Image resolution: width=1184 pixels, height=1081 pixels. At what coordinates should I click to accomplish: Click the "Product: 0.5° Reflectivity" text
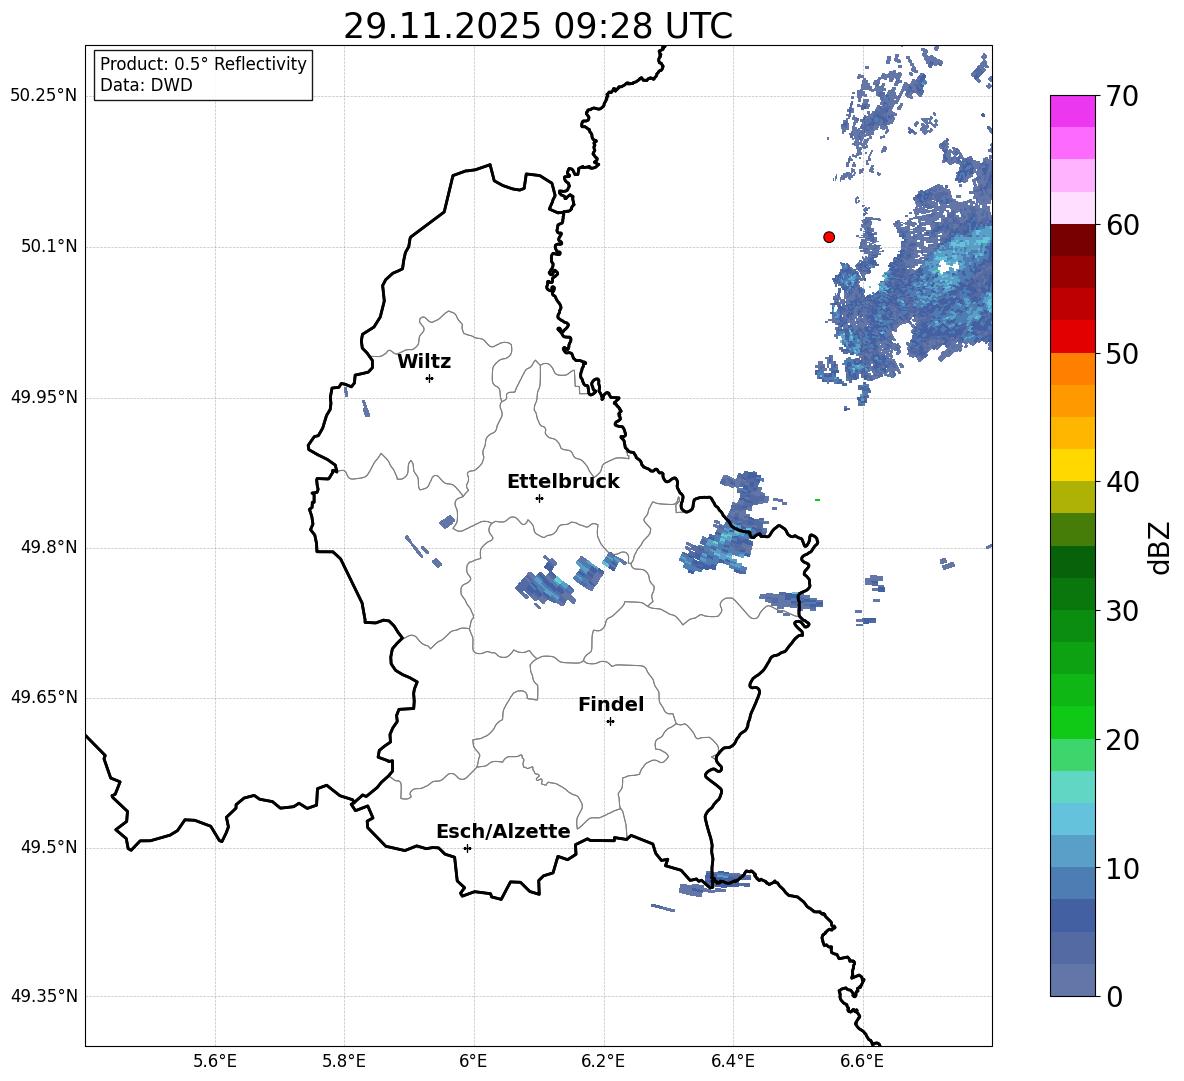tap(203, 64)
